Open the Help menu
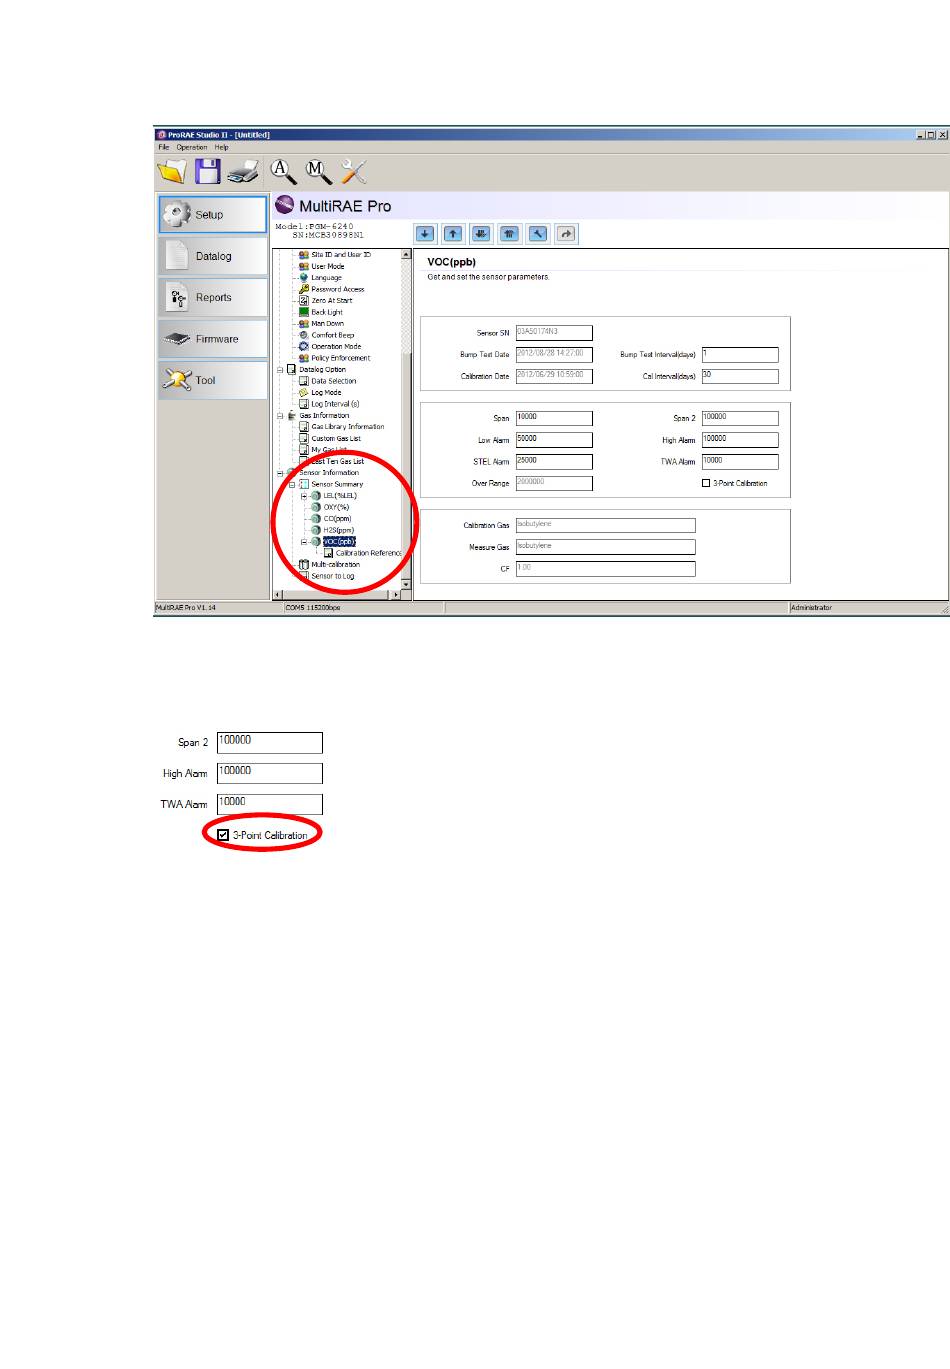 pos(221,147)
